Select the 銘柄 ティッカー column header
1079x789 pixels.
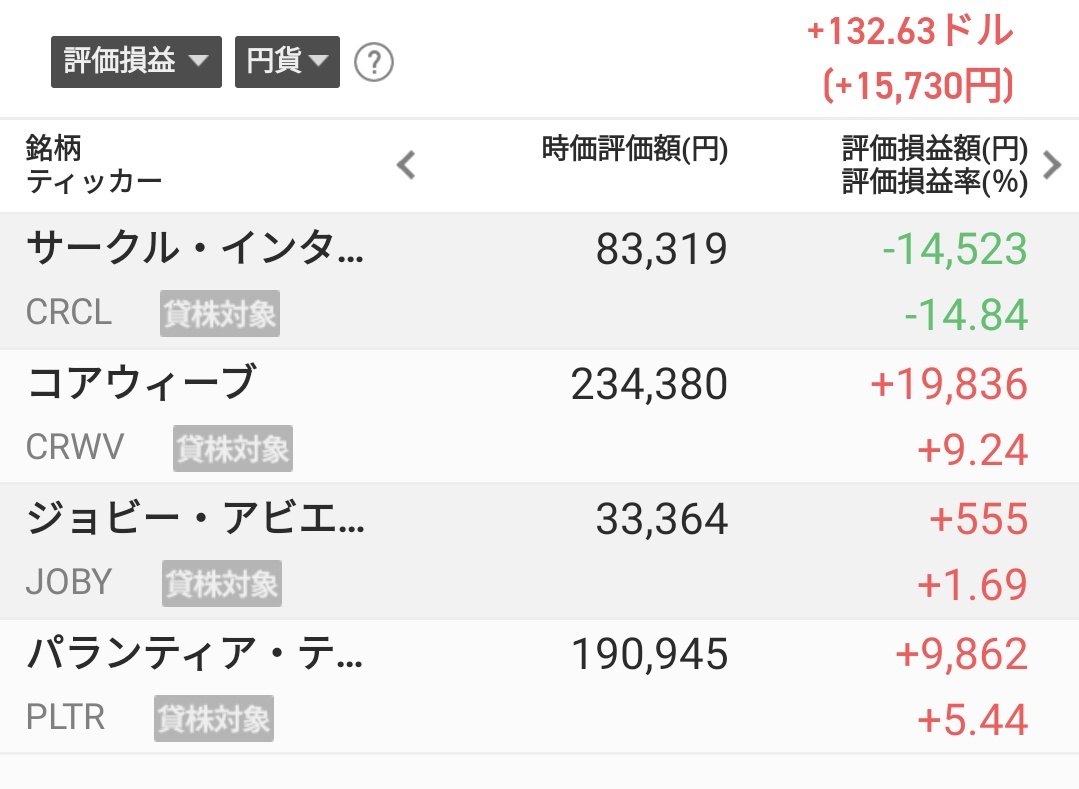pos(94,165)
